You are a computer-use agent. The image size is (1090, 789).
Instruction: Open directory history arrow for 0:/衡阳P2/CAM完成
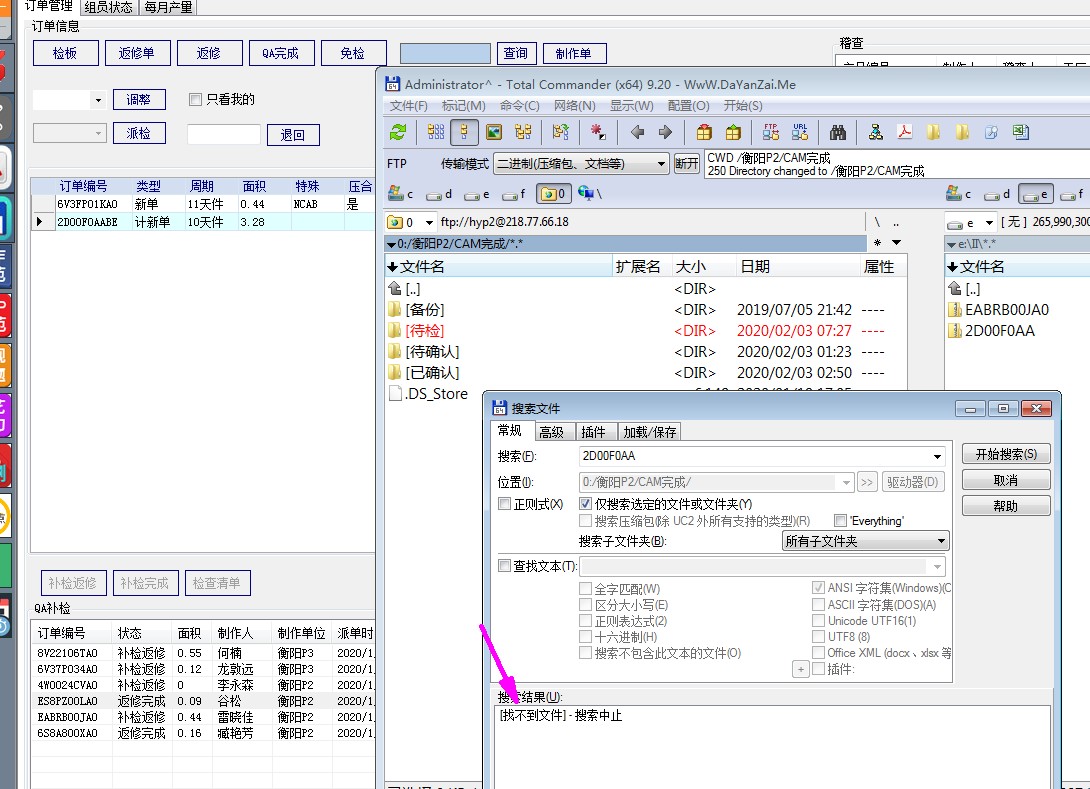[897, 243]
